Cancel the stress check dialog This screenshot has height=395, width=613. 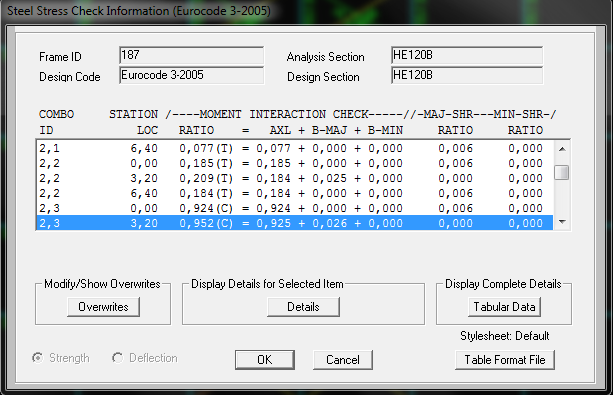tap(343, 360)
